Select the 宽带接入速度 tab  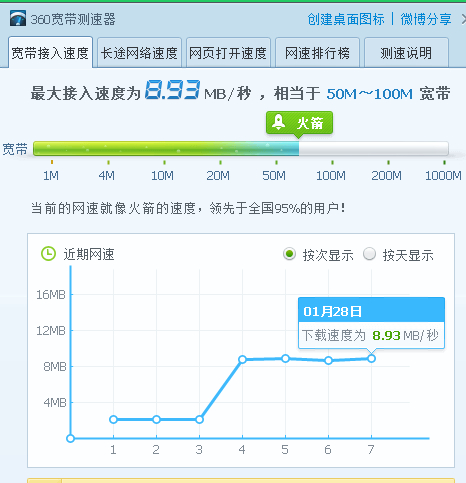(x=50, y=53)
